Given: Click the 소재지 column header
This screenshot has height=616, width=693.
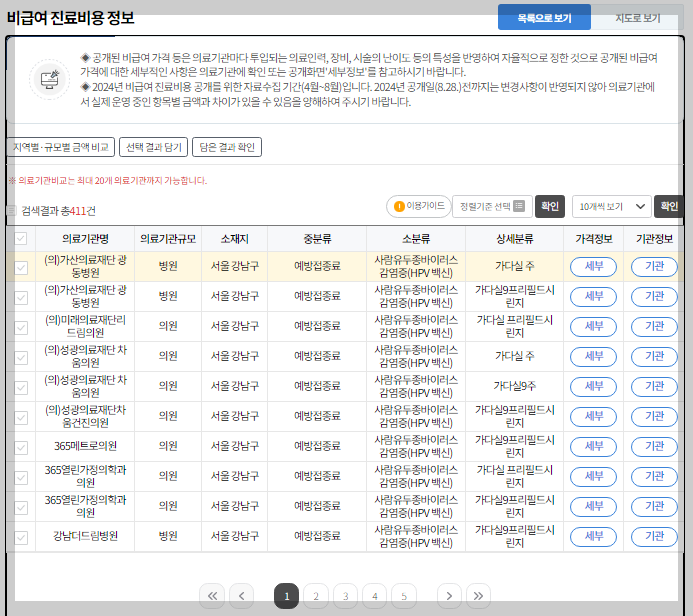Looking at the screenshot, I should (x=234, y=239).
